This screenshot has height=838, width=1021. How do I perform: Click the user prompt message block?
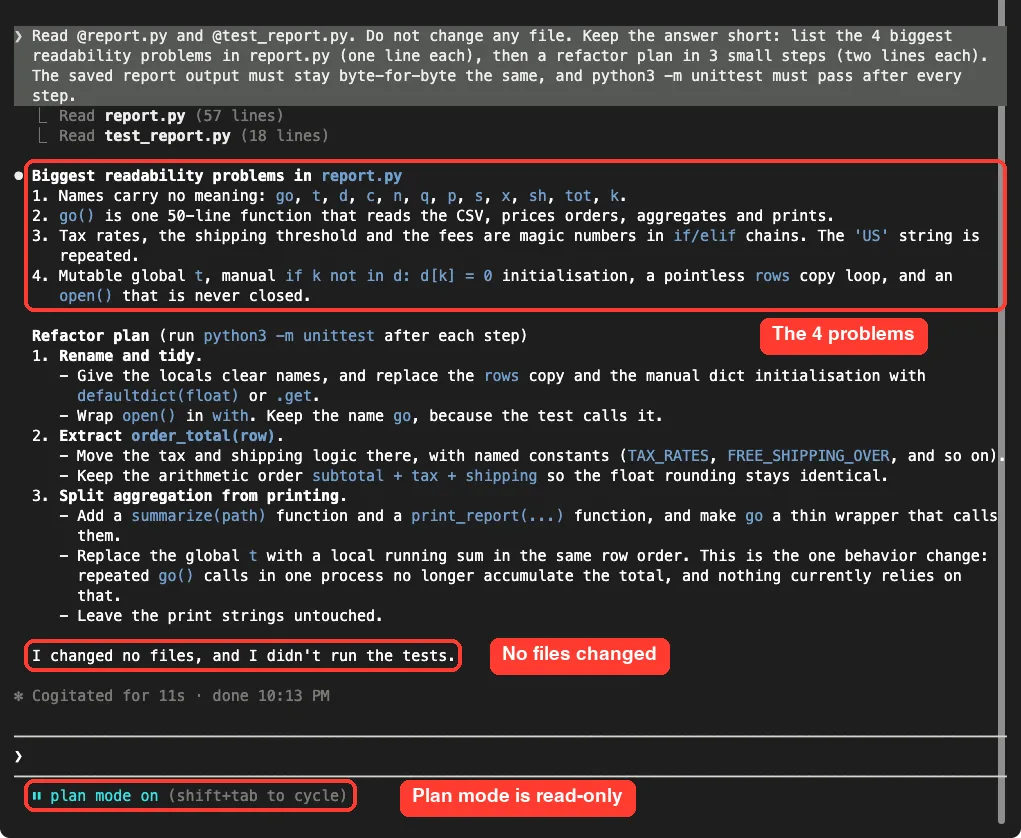click(x=510, y=66)
